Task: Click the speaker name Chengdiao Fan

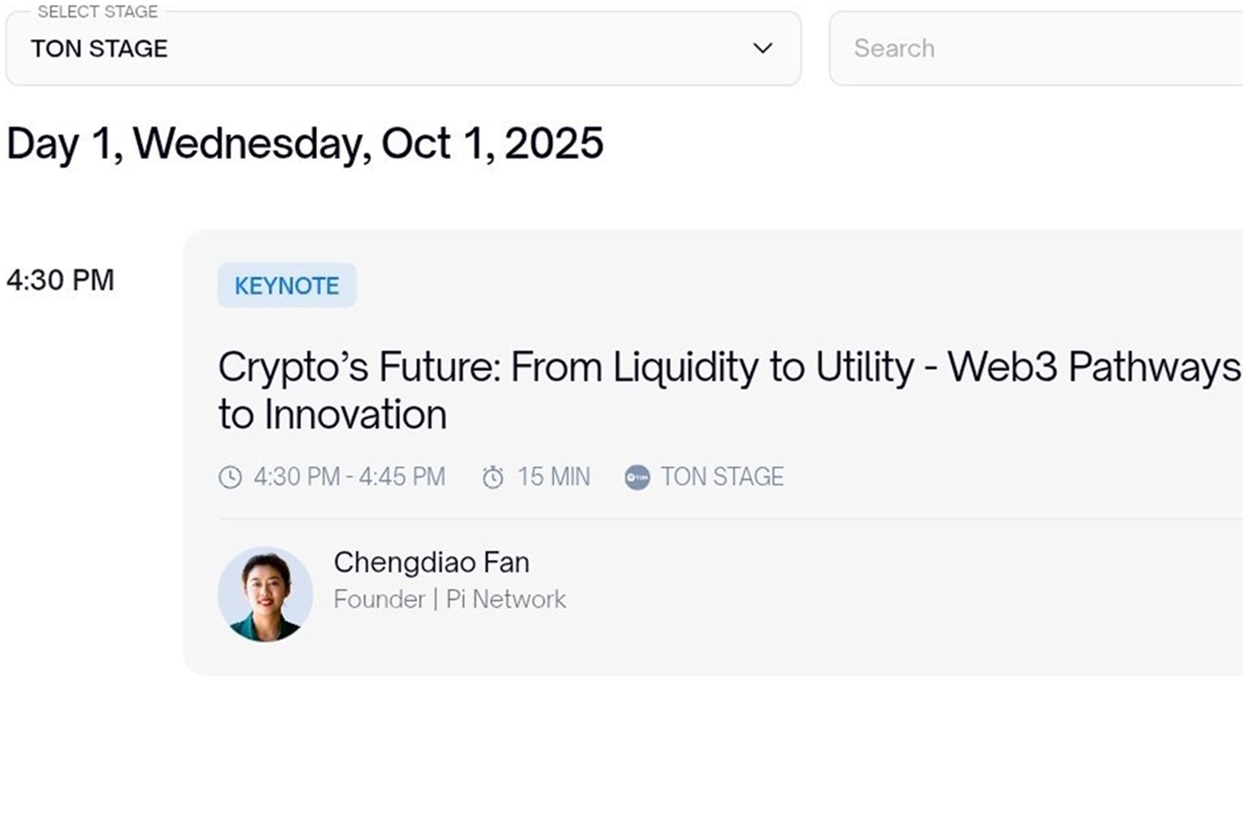Action: [x=431, y=562]
